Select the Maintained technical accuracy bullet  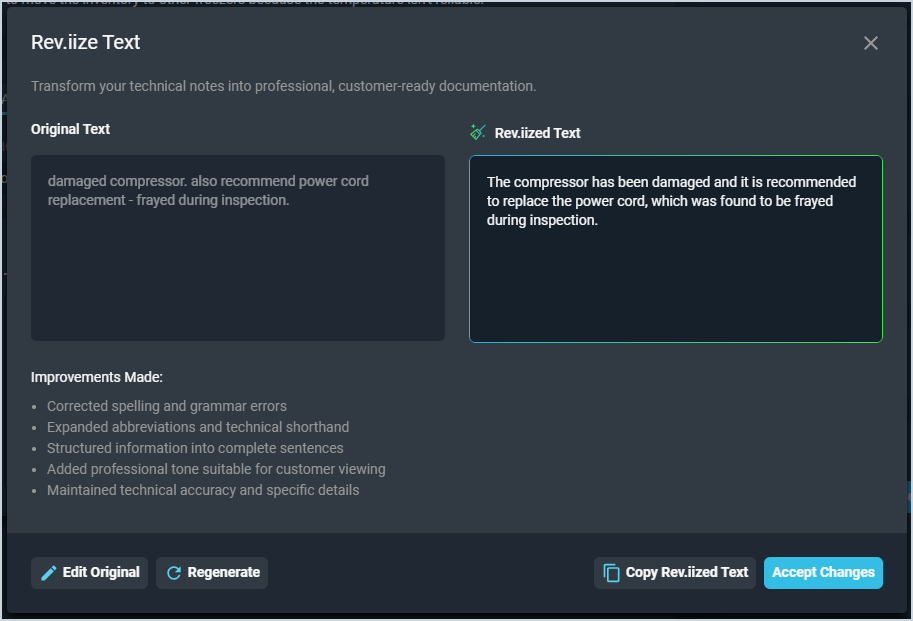coord(203,490)
